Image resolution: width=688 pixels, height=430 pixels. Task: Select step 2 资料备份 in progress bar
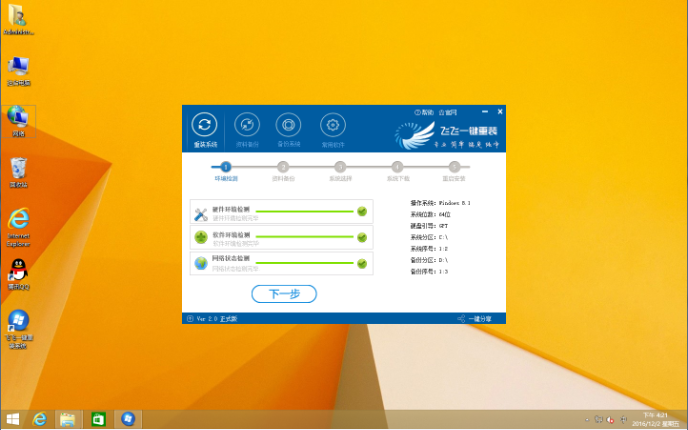pos(283,167)
